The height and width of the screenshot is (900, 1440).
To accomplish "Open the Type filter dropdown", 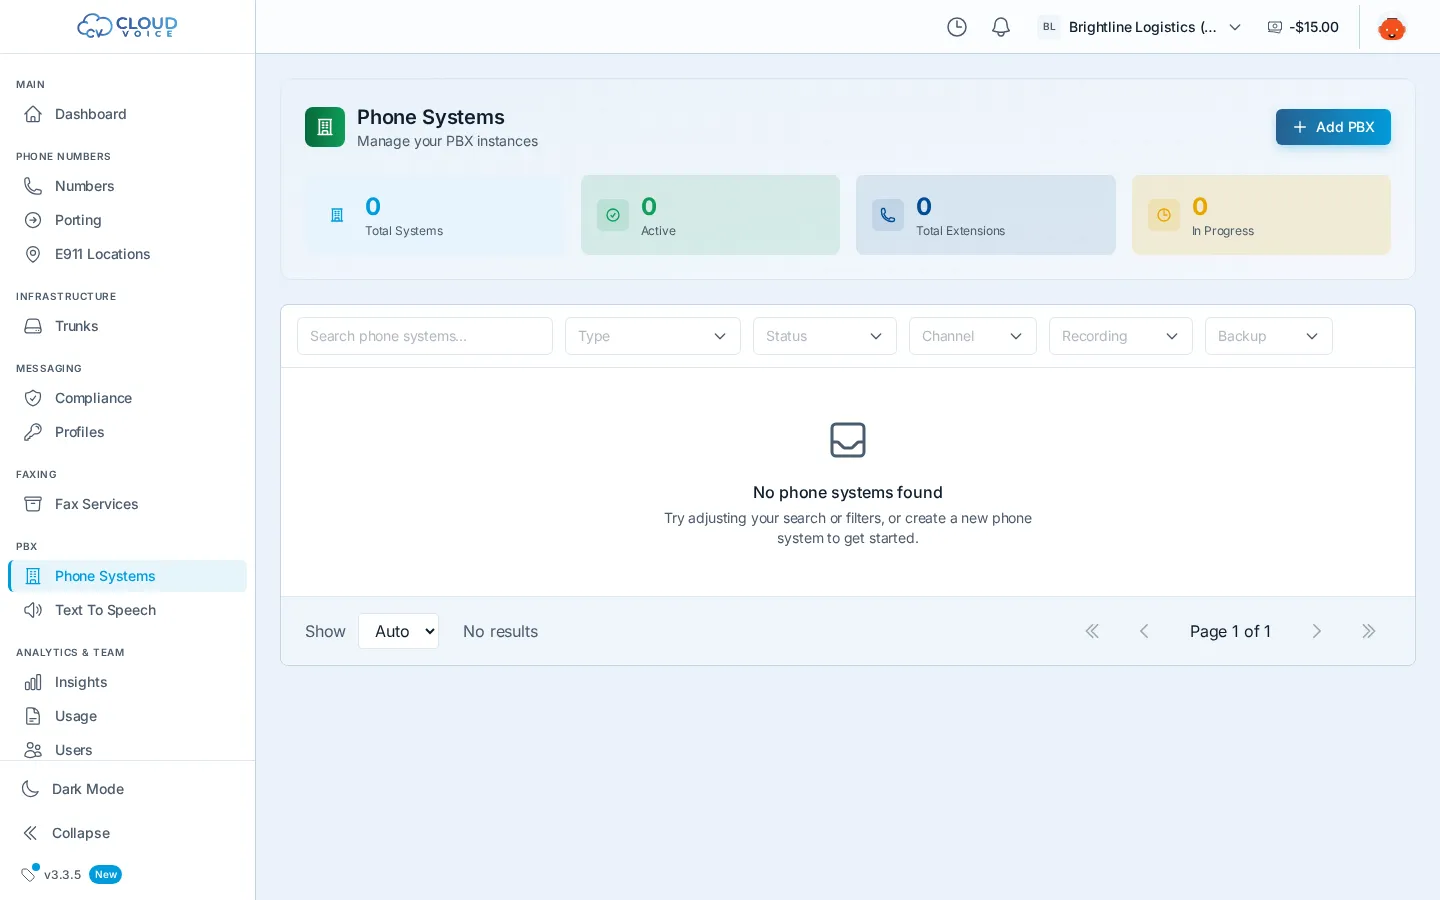I will tap(653, 336).
